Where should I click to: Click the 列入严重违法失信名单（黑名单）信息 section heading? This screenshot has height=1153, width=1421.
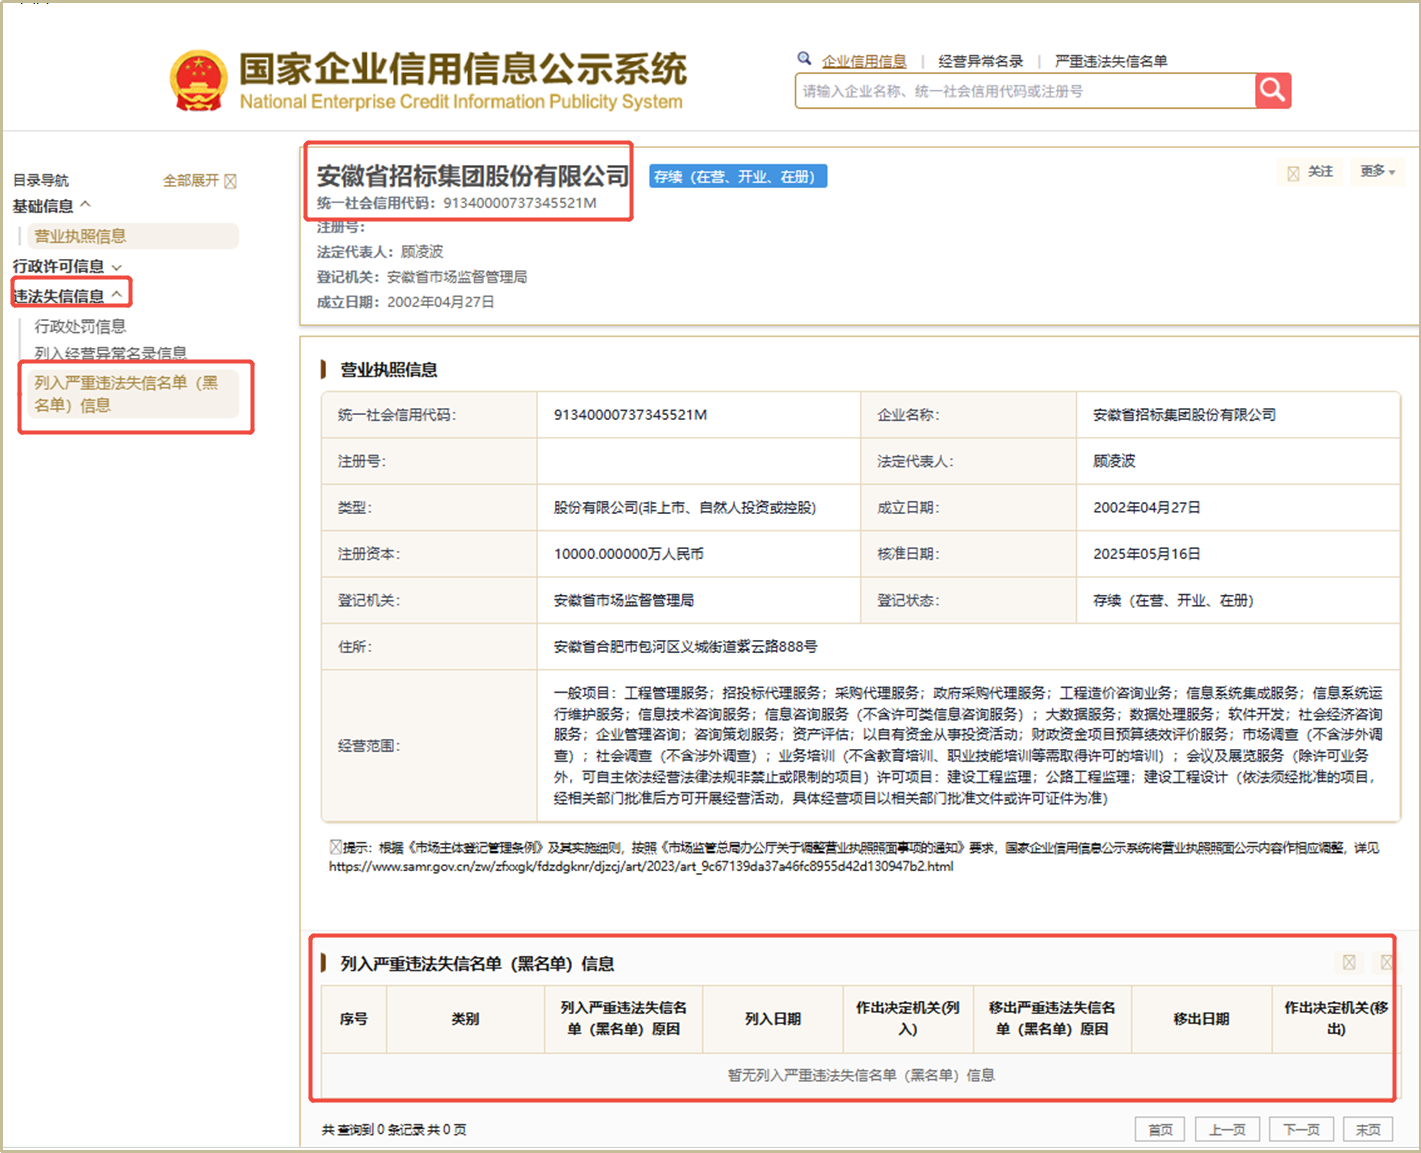click(477, 964)
